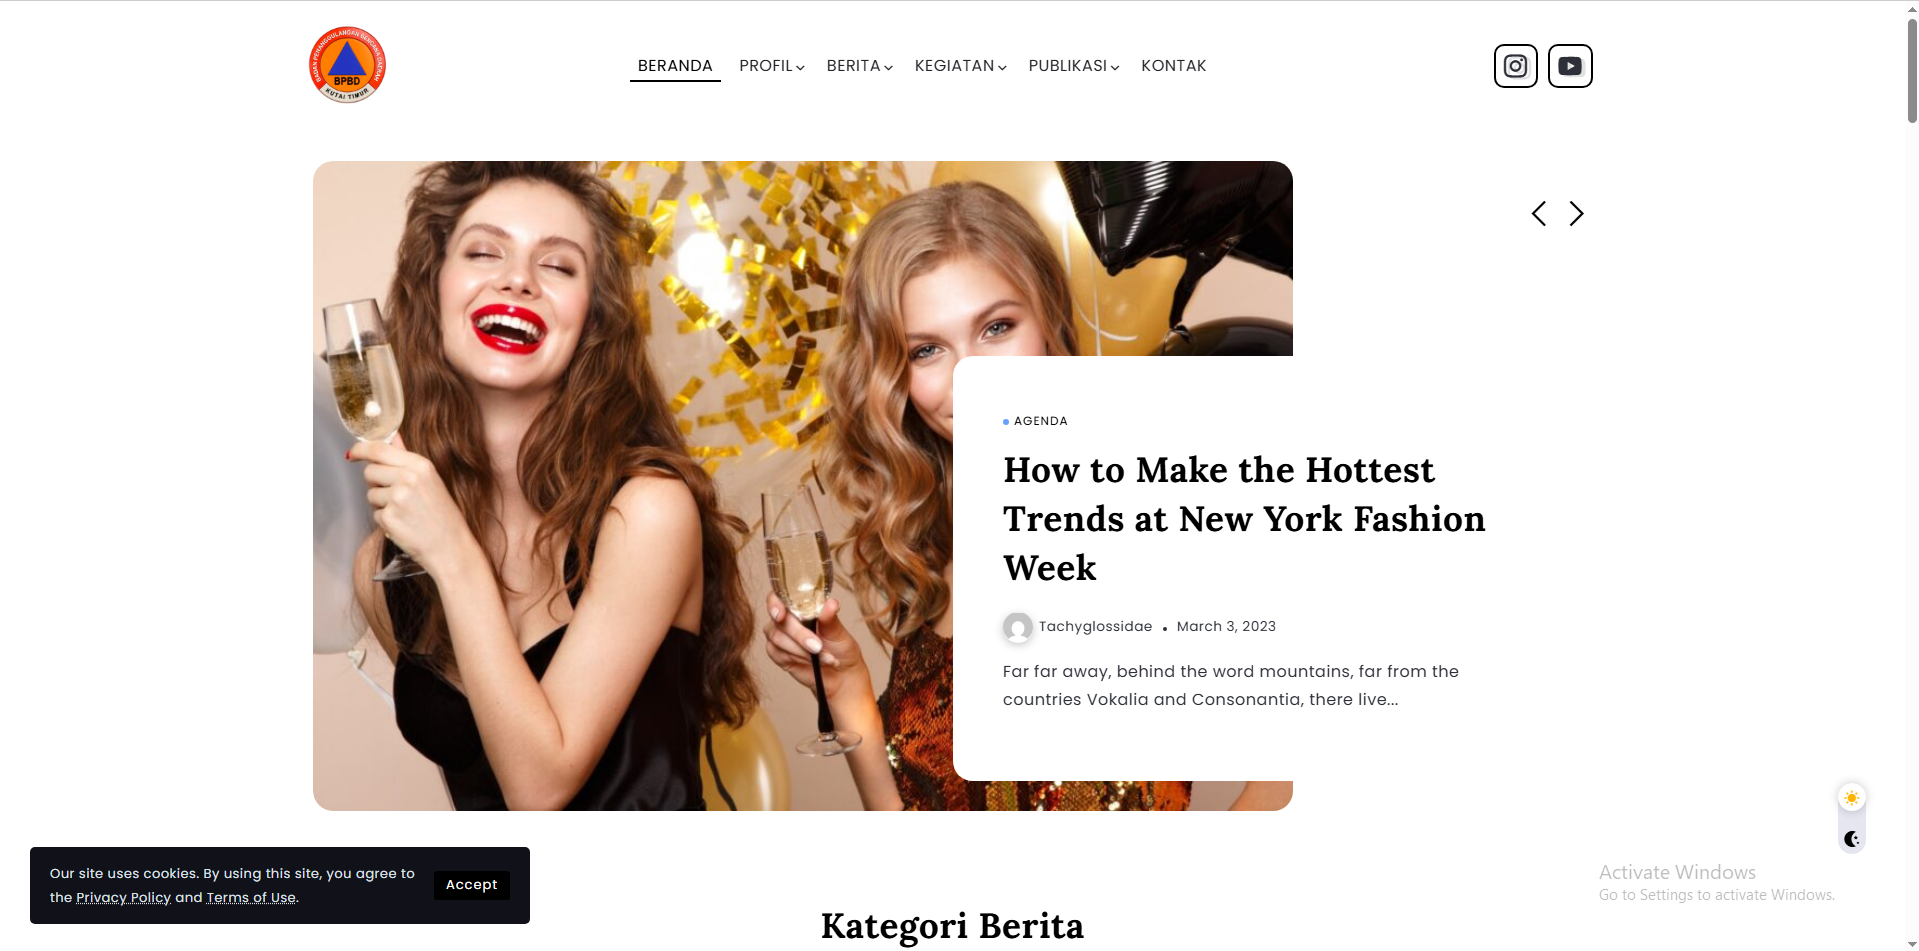Go to next slide arrow
Viewport: 1919px width, 951px height.
(x=1576, y=213)
